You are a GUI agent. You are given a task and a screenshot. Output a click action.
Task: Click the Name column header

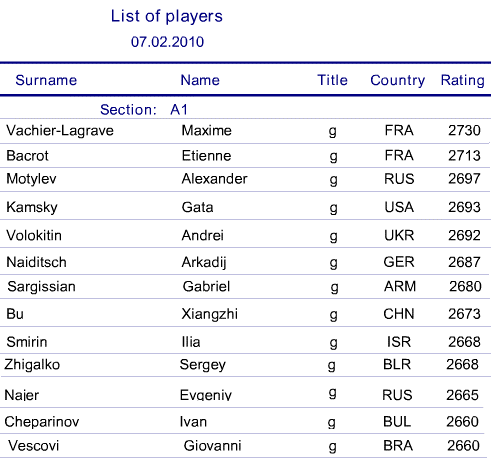coord(200,80)
